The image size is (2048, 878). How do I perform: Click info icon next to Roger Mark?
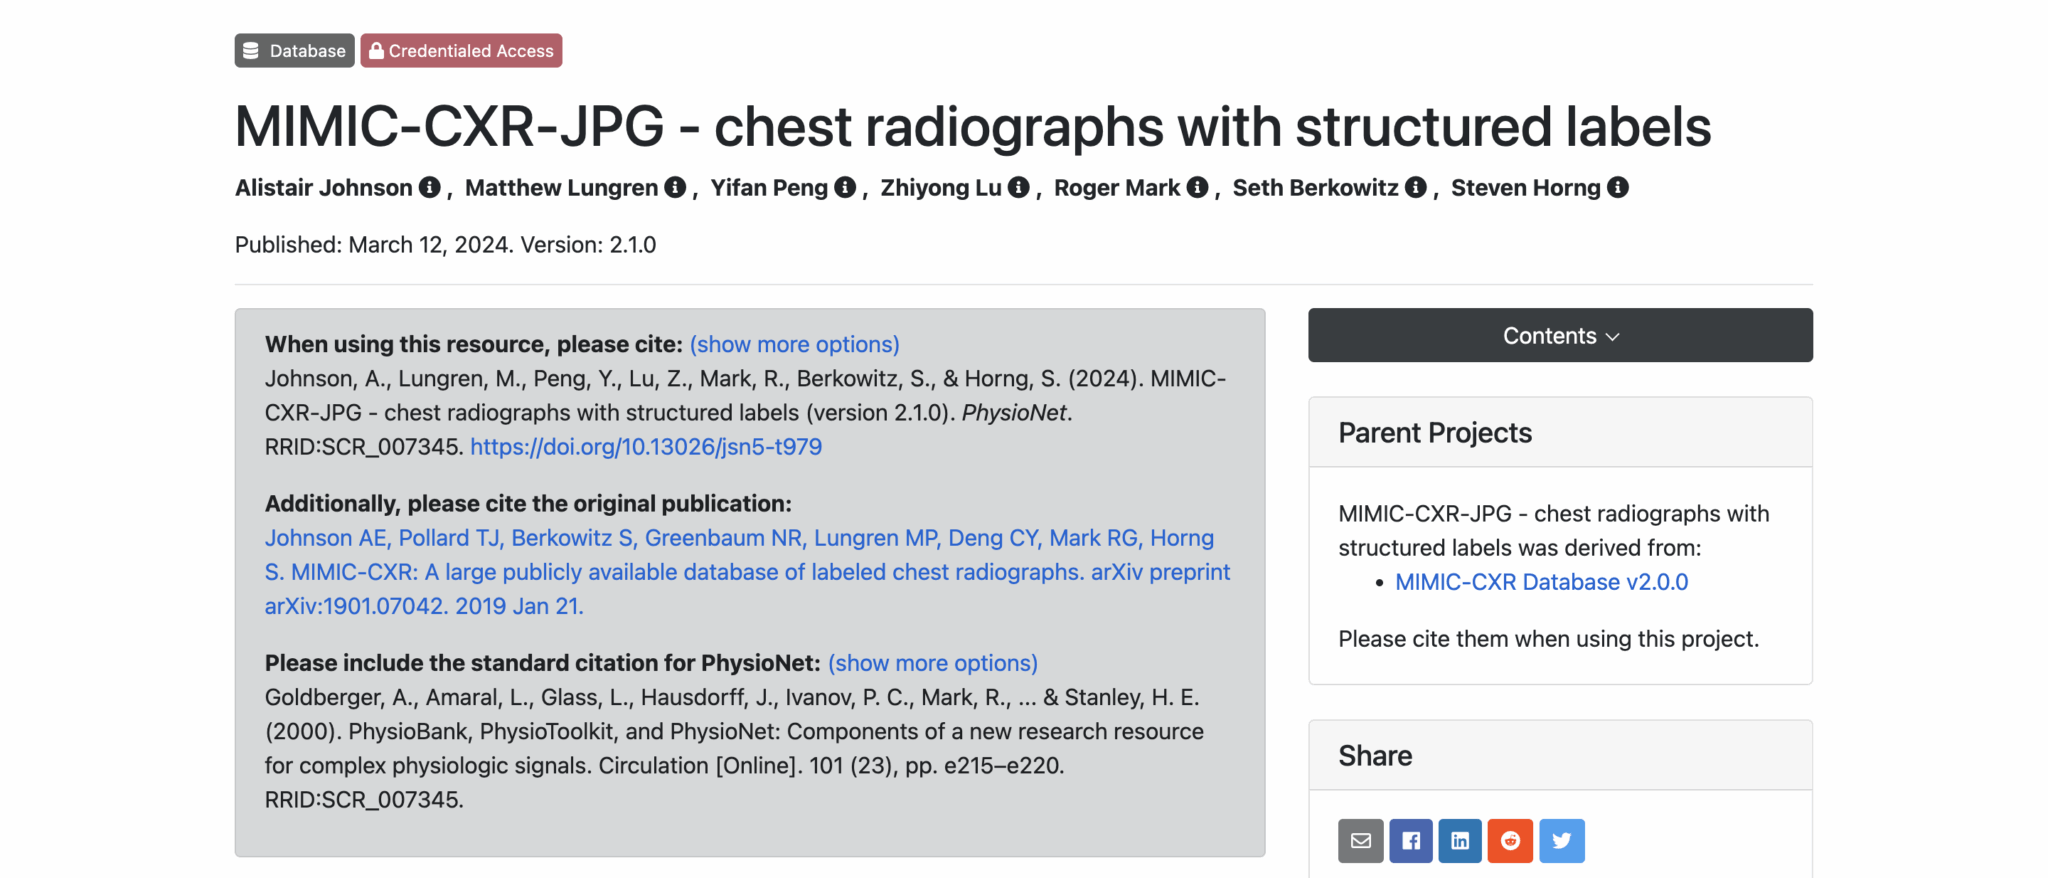point(1198,188)
